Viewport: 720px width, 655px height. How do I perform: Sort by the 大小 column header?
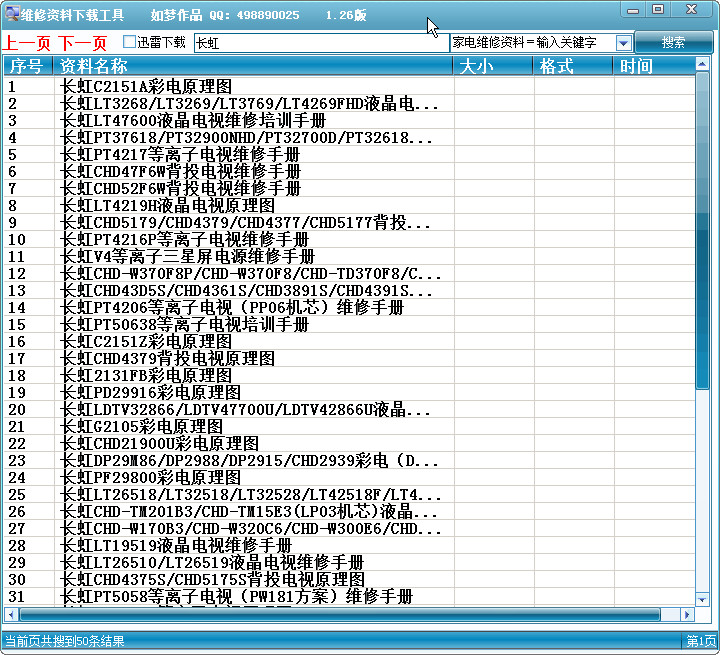(x=493, y=66)
